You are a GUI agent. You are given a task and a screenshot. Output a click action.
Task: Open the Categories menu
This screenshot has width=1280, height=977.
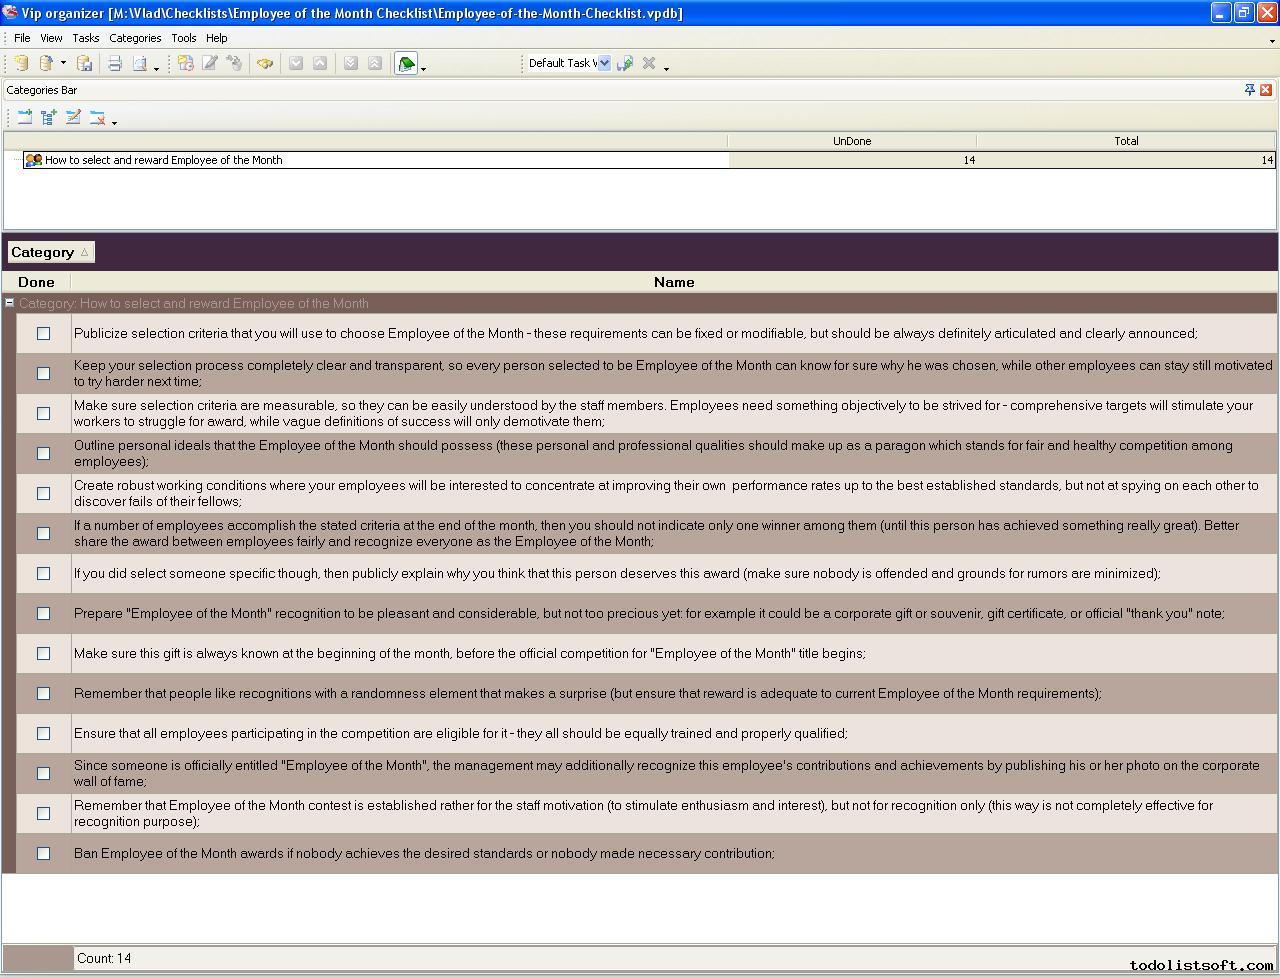point(135,38)
